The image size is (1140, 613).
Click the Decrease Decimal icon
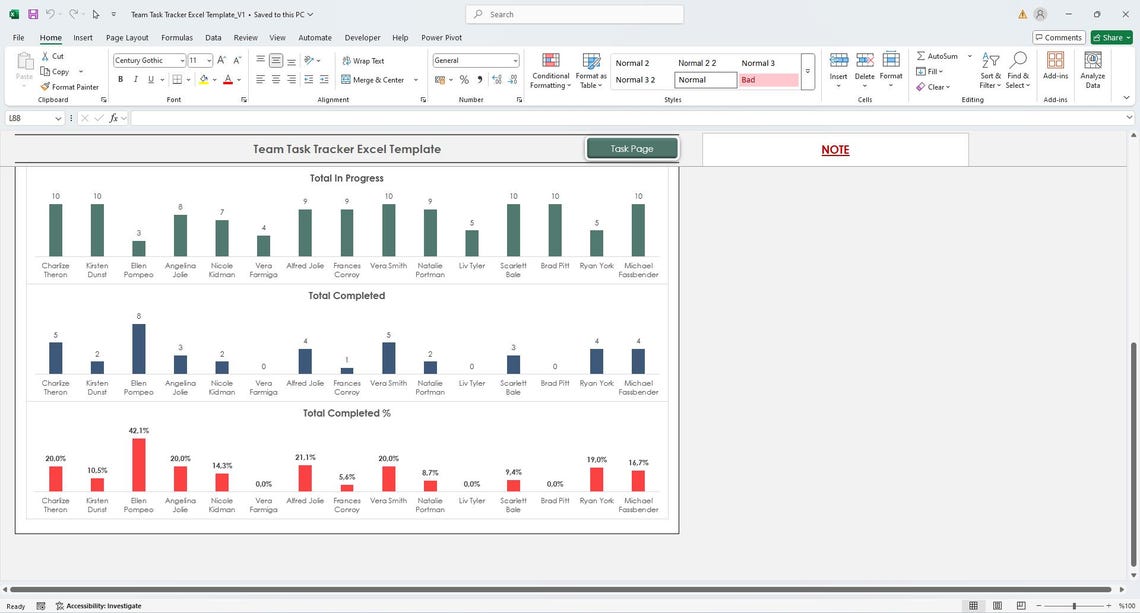(x=513, y=79)
